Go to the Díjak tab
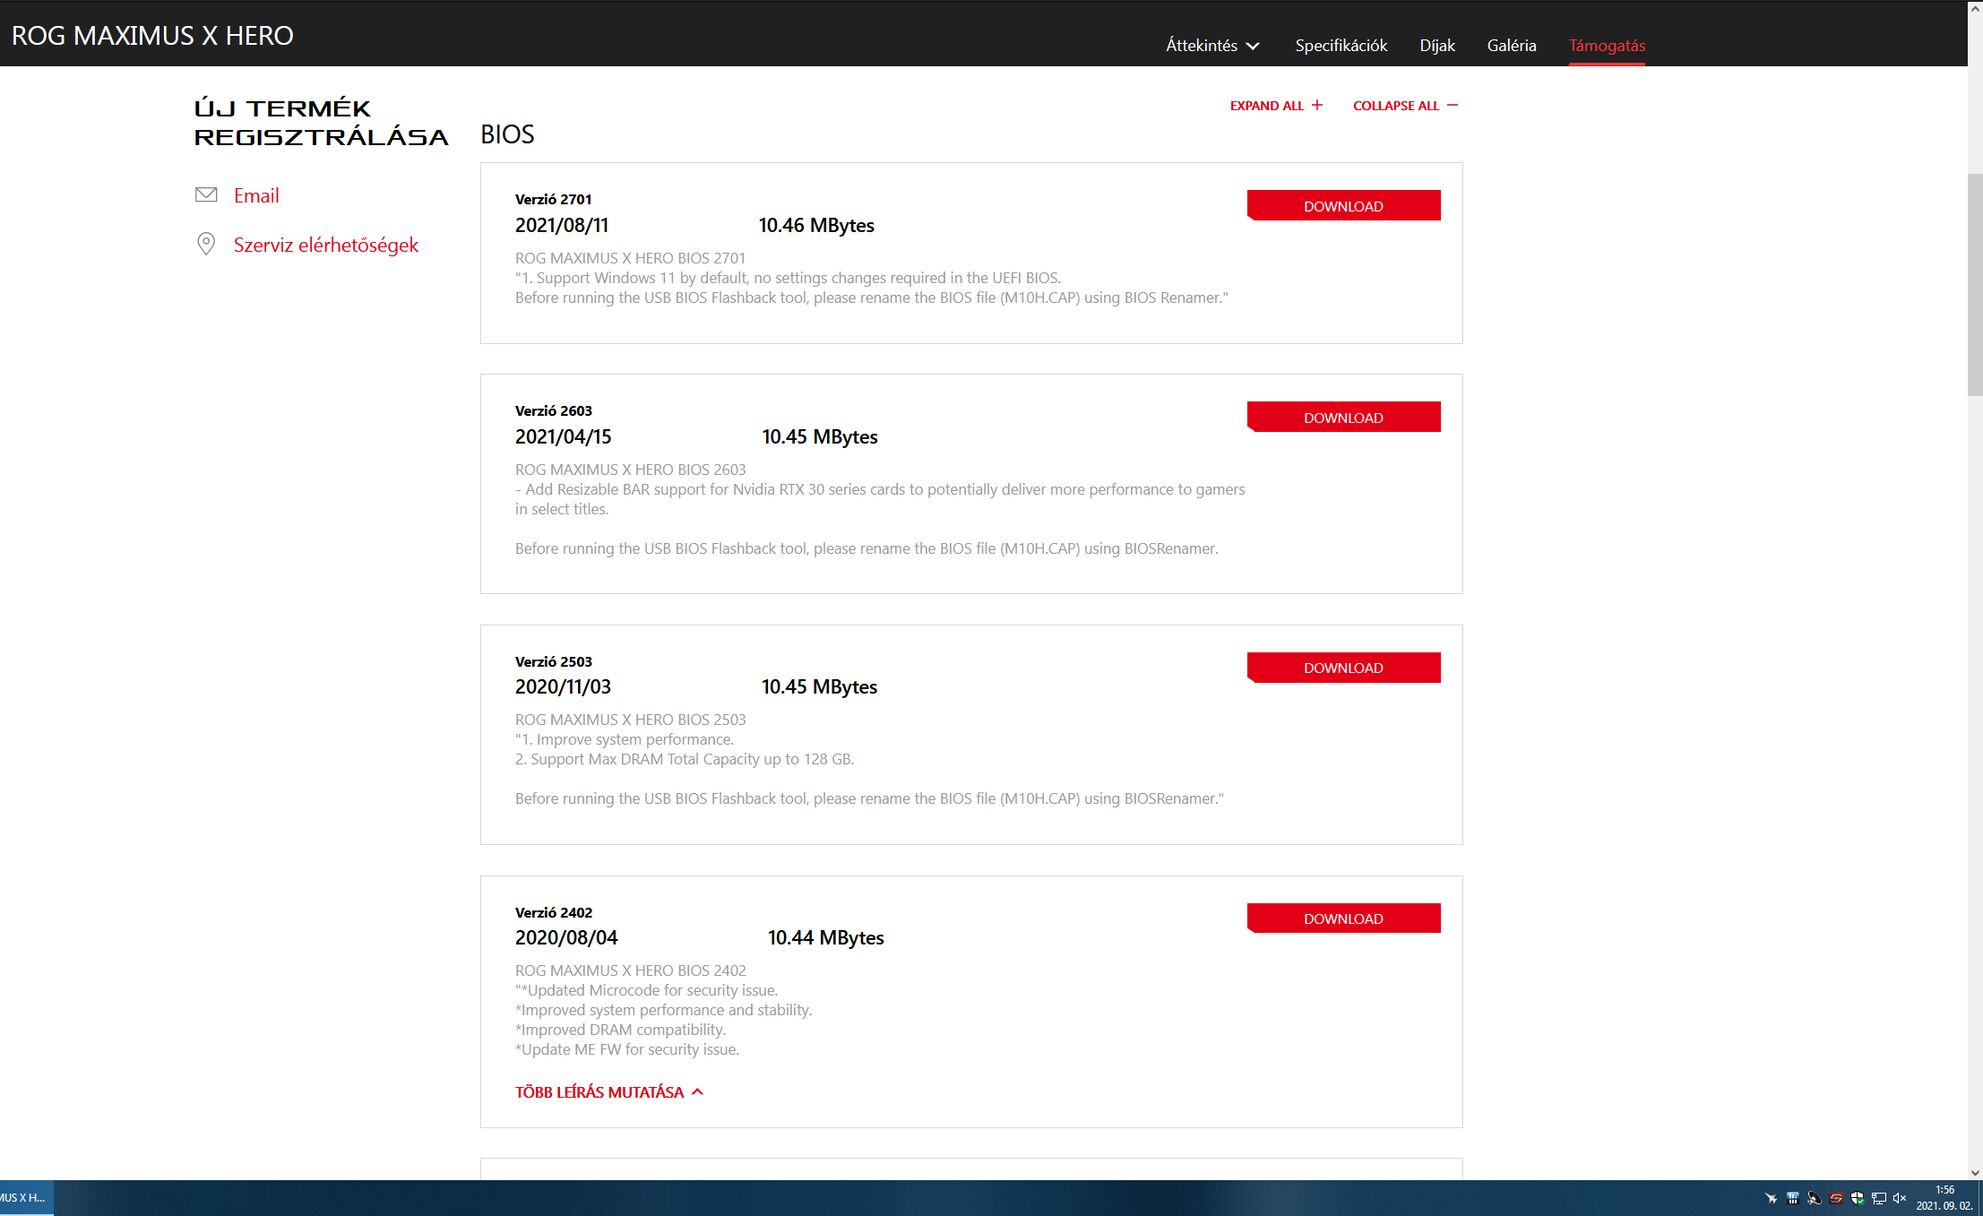This screenshot has width=1983, height=1216. pos(1437,45)
